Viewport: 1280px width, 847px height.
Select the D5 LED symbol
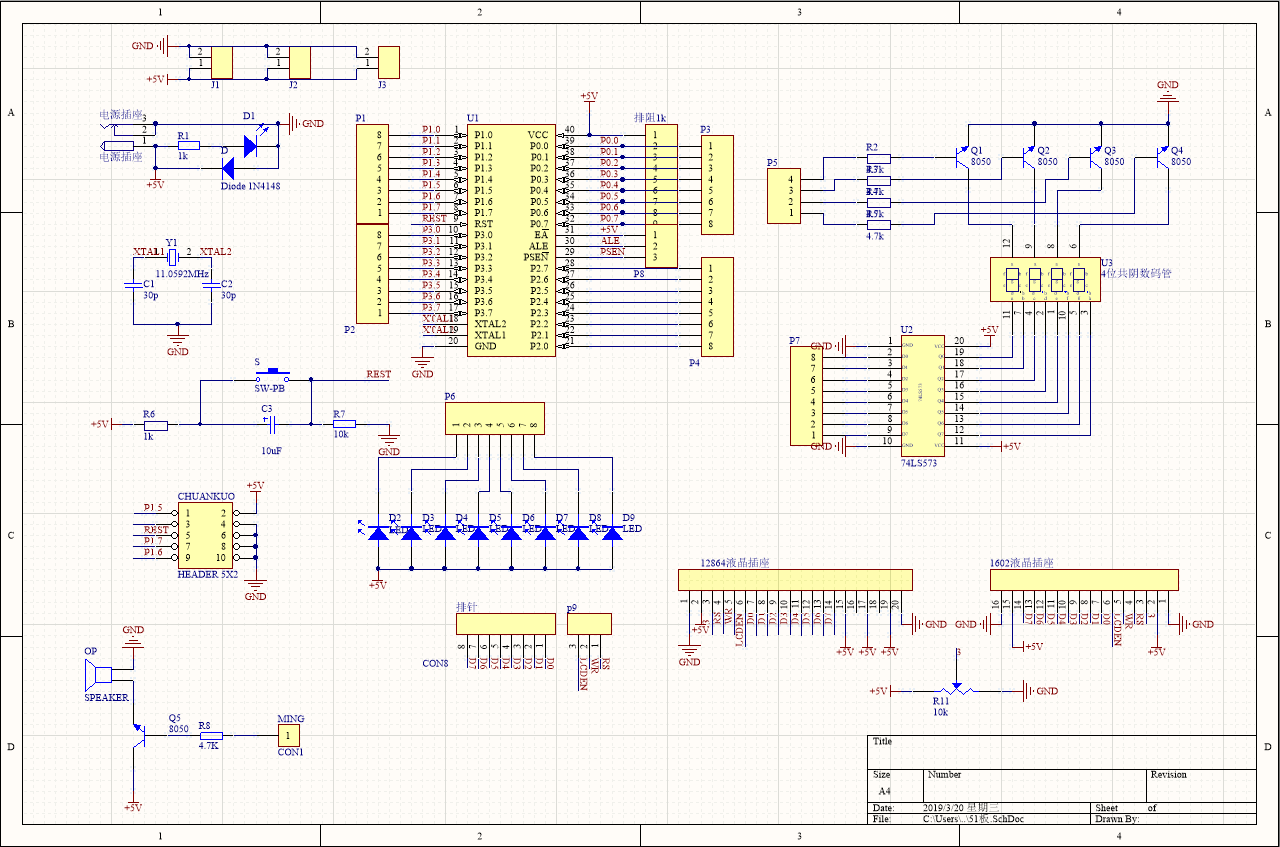click(478, 533)
